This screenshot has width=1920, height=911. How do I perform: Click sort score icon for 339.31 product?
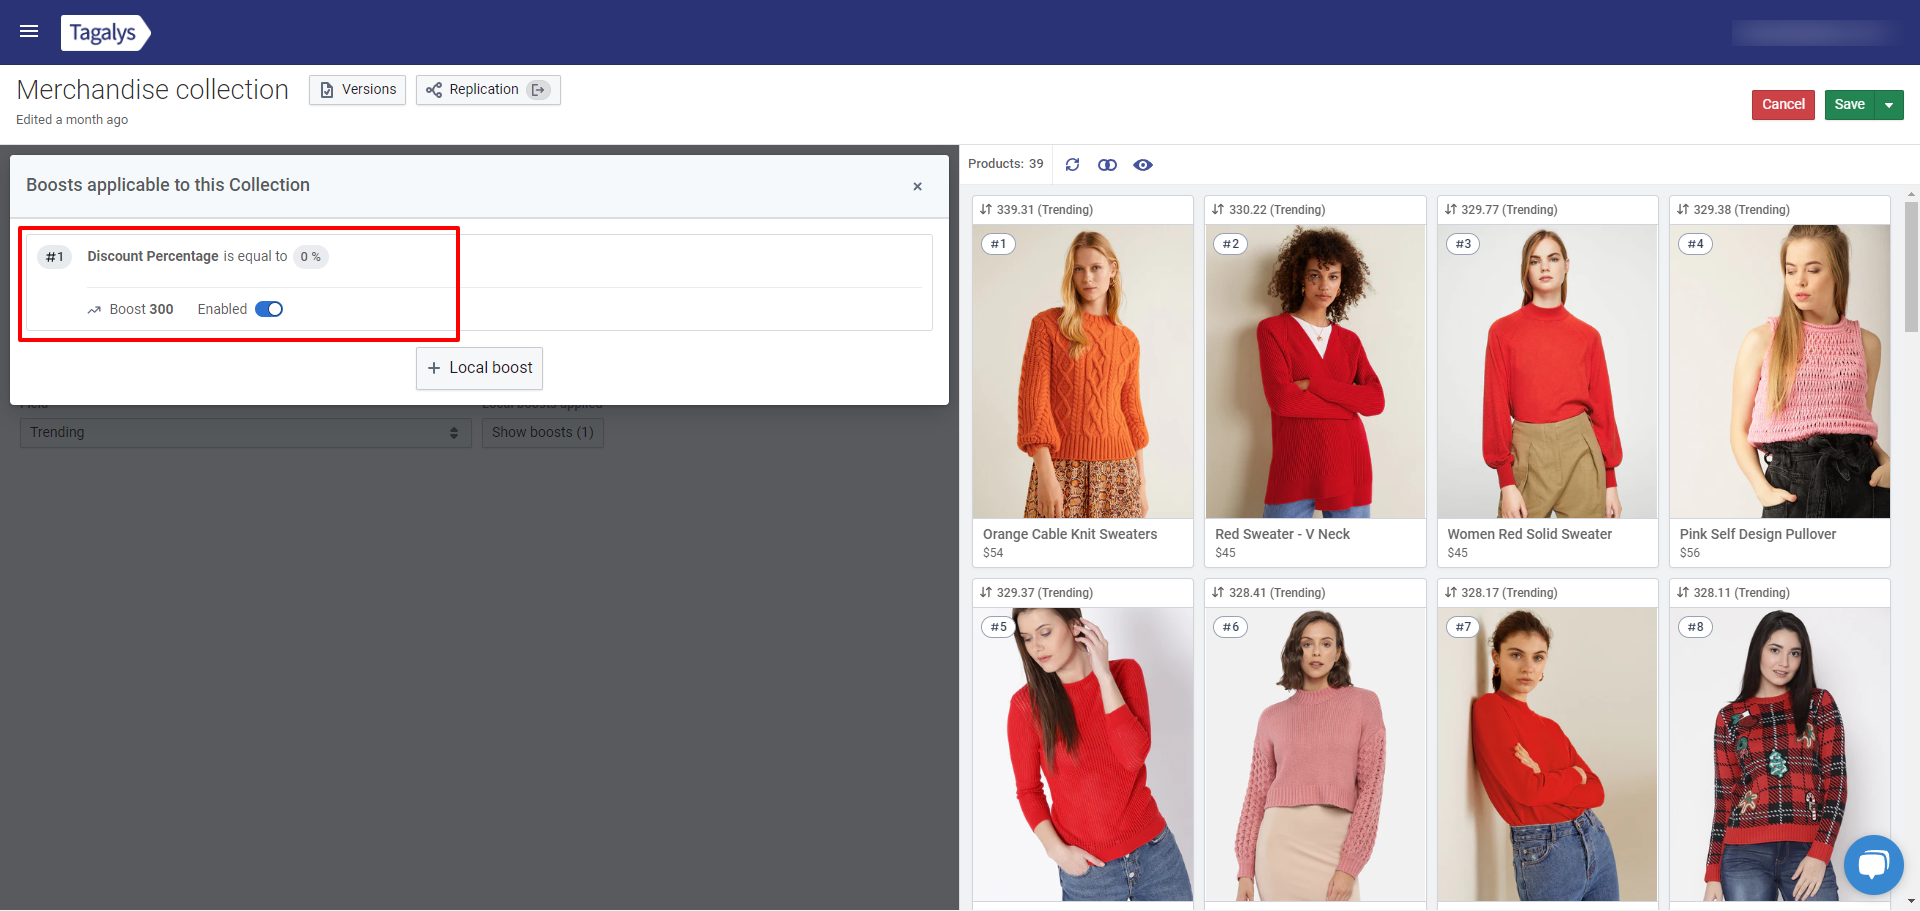click(x=986, y=210)
